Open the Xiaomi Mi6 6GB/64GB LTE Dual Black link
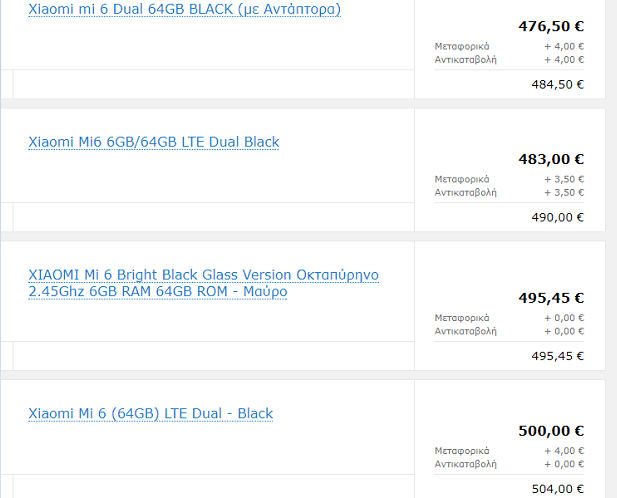The width and height of the screenshot is (617, 498). click(153, 142)
